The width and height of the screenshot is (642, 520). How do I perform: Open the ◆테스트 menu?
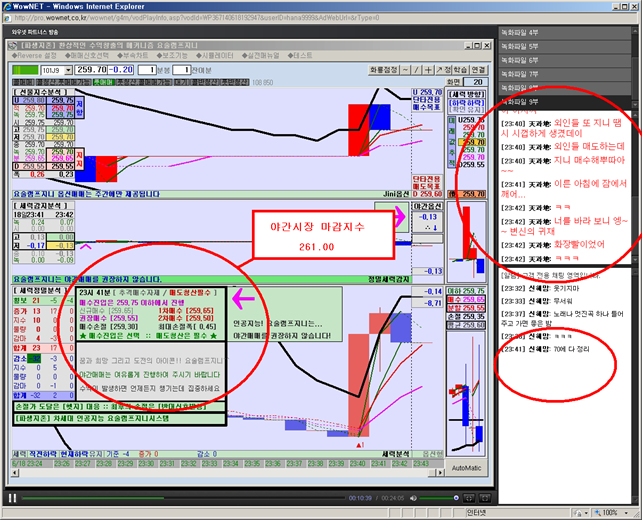pos(300,55)
